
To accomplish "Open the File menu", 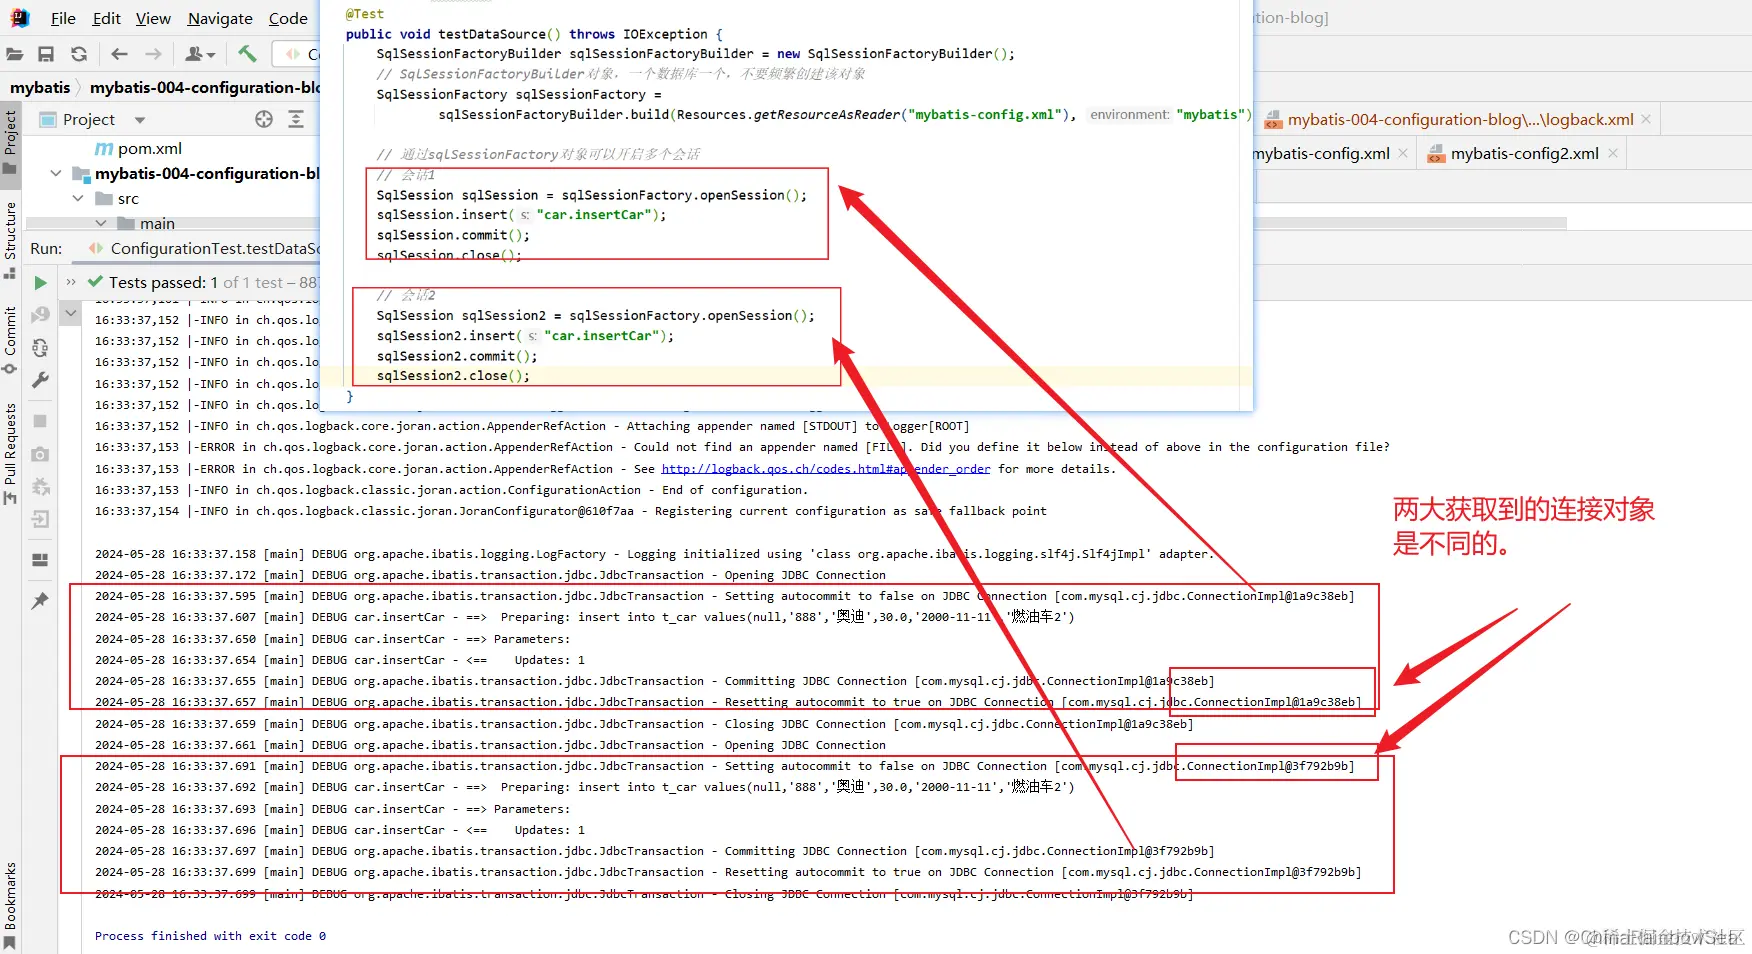I will click(x=63, y=18).
